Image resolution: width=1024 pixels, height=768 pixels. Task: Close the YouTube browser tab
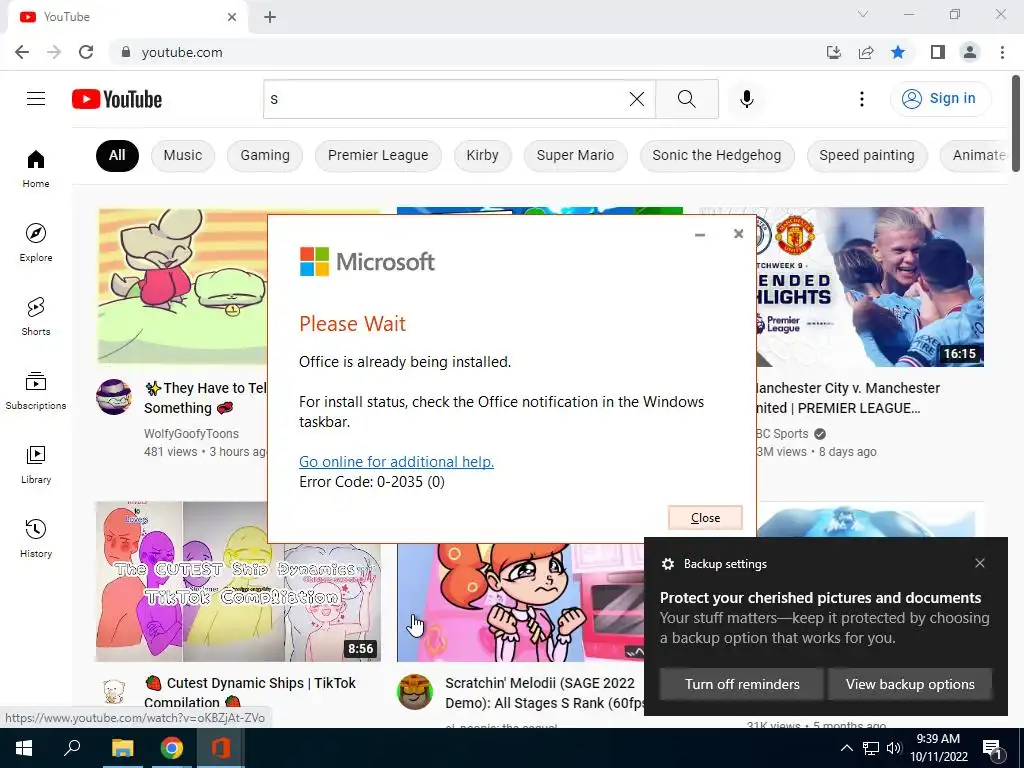232,17
